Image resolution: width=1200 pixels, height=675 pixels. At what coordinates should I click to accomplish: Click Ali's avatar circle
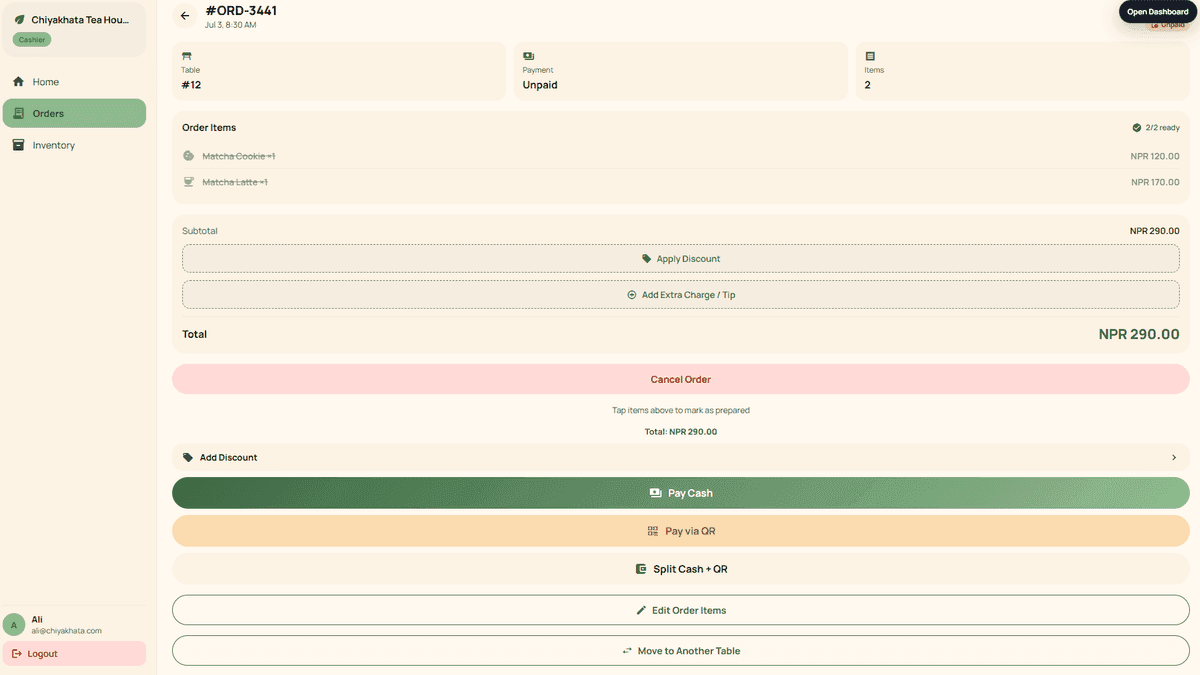pos(14,625)
